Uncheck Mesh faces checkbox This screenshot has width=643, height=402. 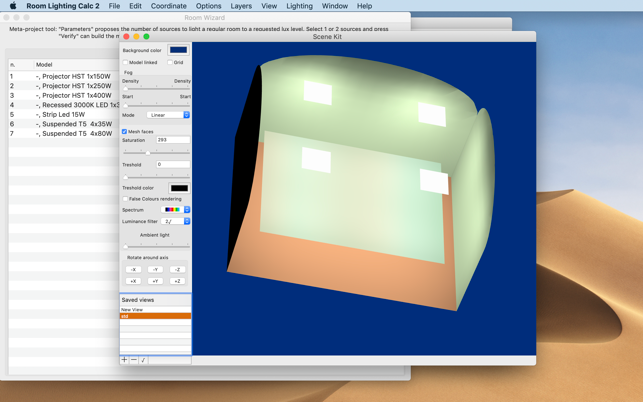click(124, 131)
